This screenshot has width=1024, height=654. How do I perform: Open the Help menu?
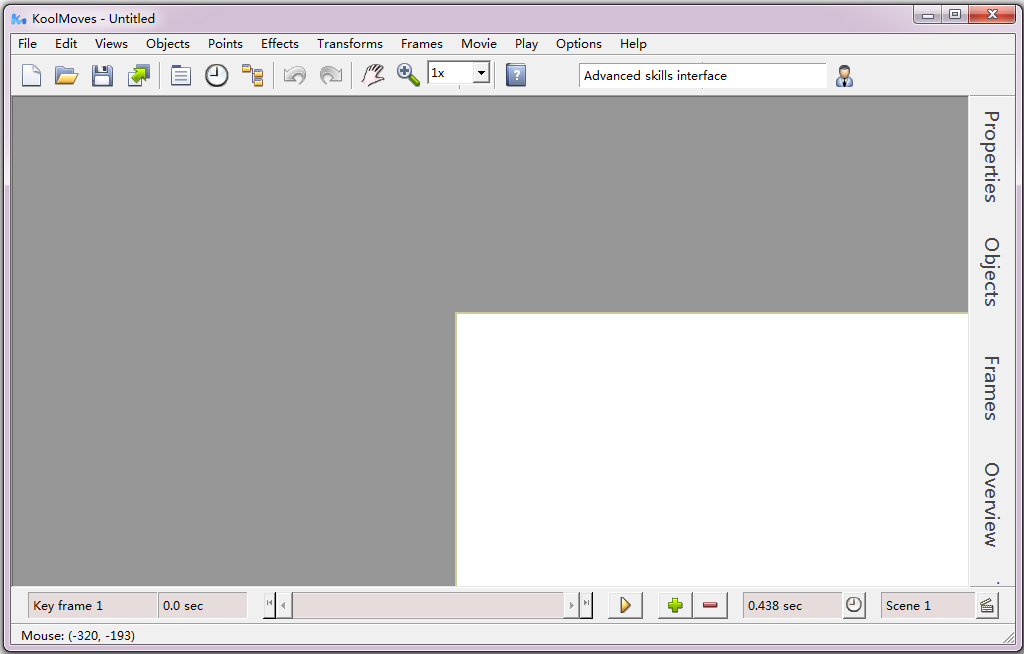point(633,44)
